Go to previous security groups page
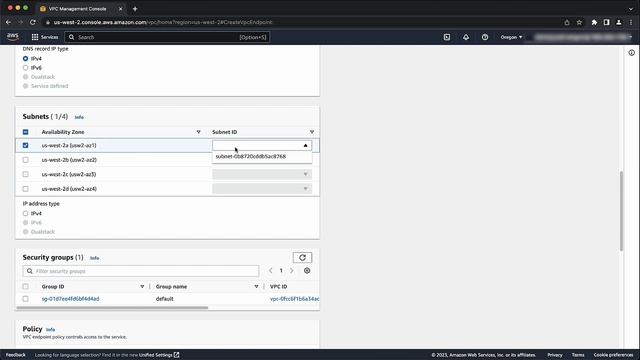Screen dimensions: 640x360 (x=271, y=271)
